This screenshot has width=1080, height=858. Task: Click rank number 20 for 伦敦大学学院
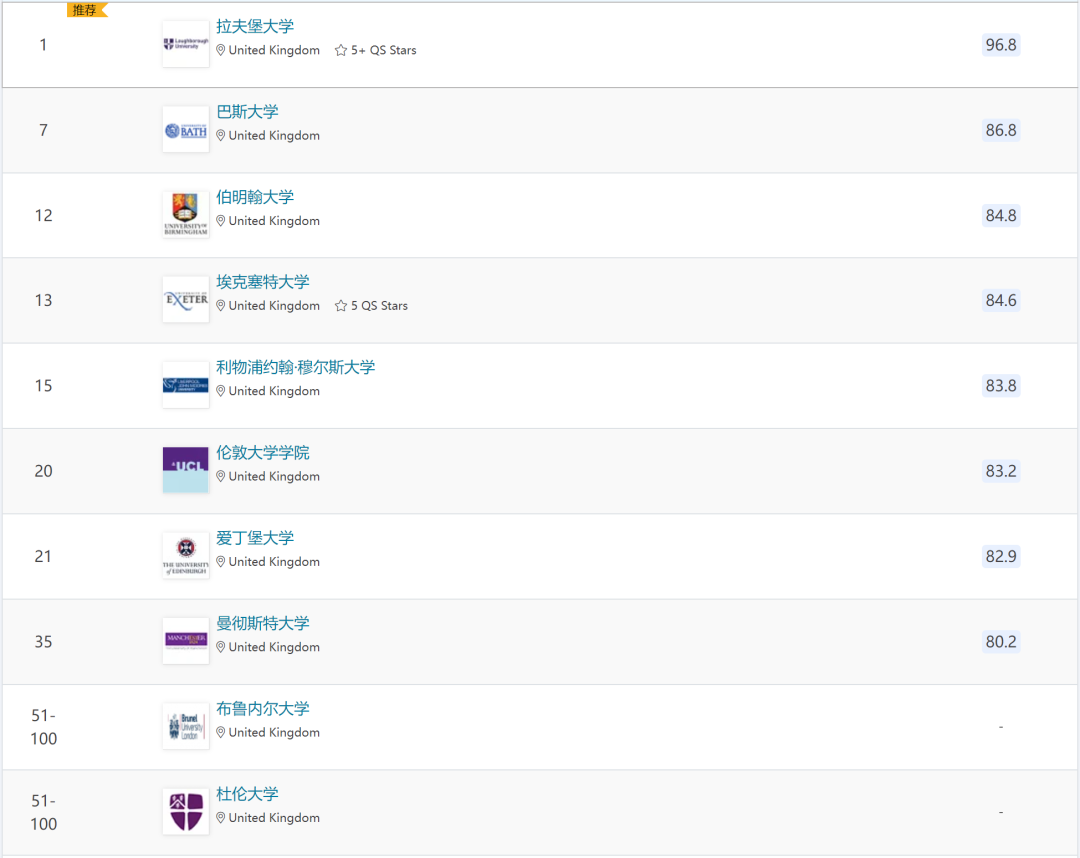click(43, 471)
